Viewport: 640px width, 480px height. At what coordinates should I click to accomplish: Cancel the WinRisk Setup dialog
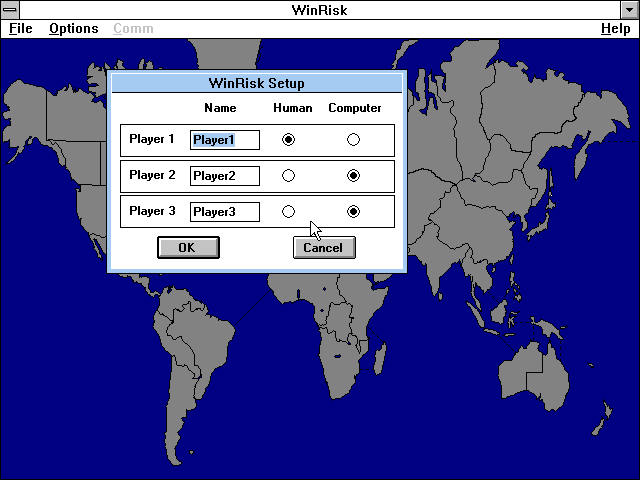pyautogui.click(x=324, y=247)
